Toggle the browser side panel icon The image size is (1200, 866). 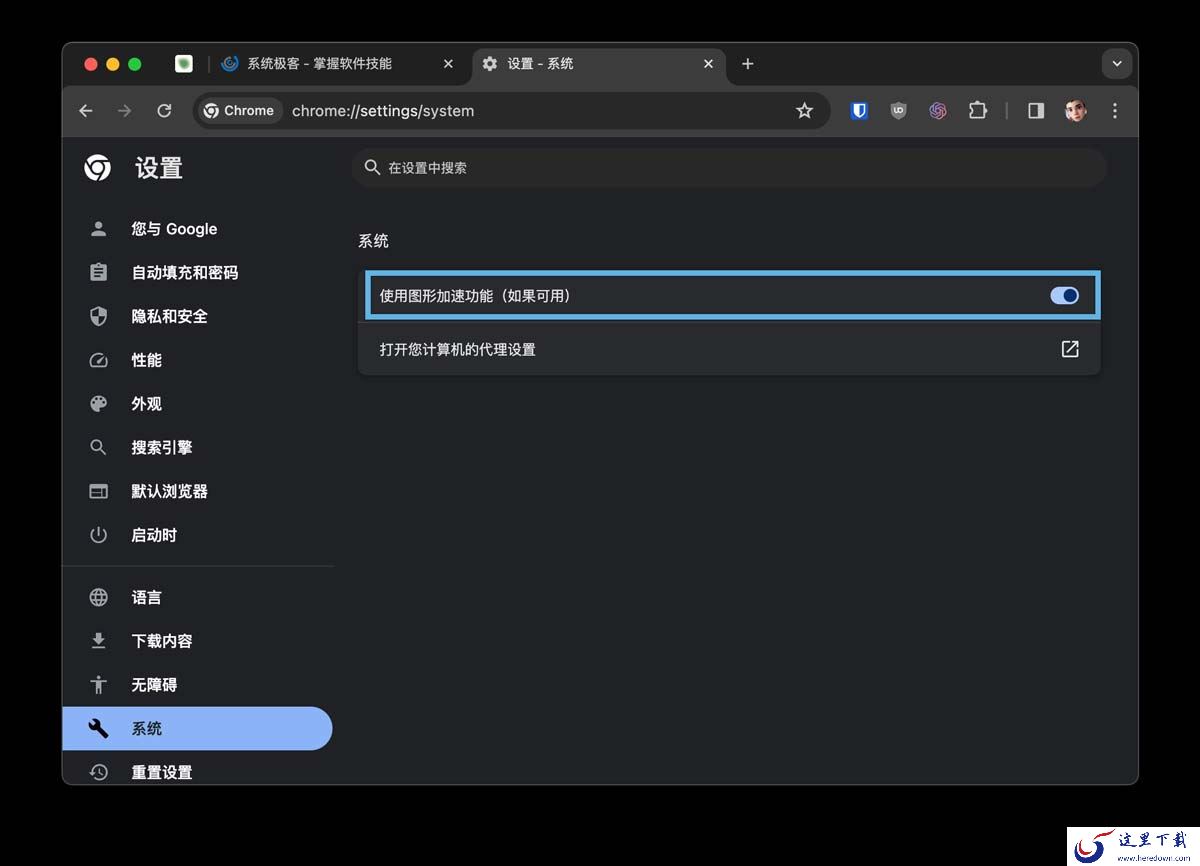point(1036,111)
